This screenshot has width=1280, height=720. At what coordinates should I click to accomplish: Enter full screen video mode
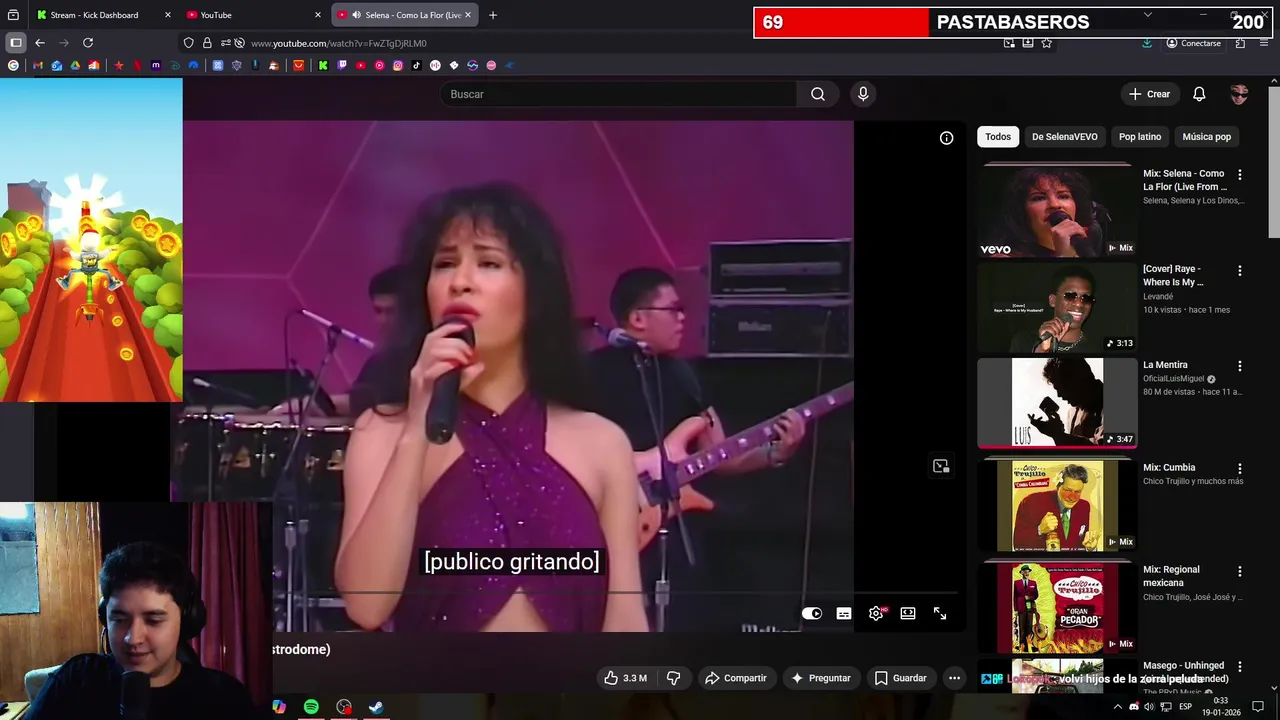coord(940,613)
